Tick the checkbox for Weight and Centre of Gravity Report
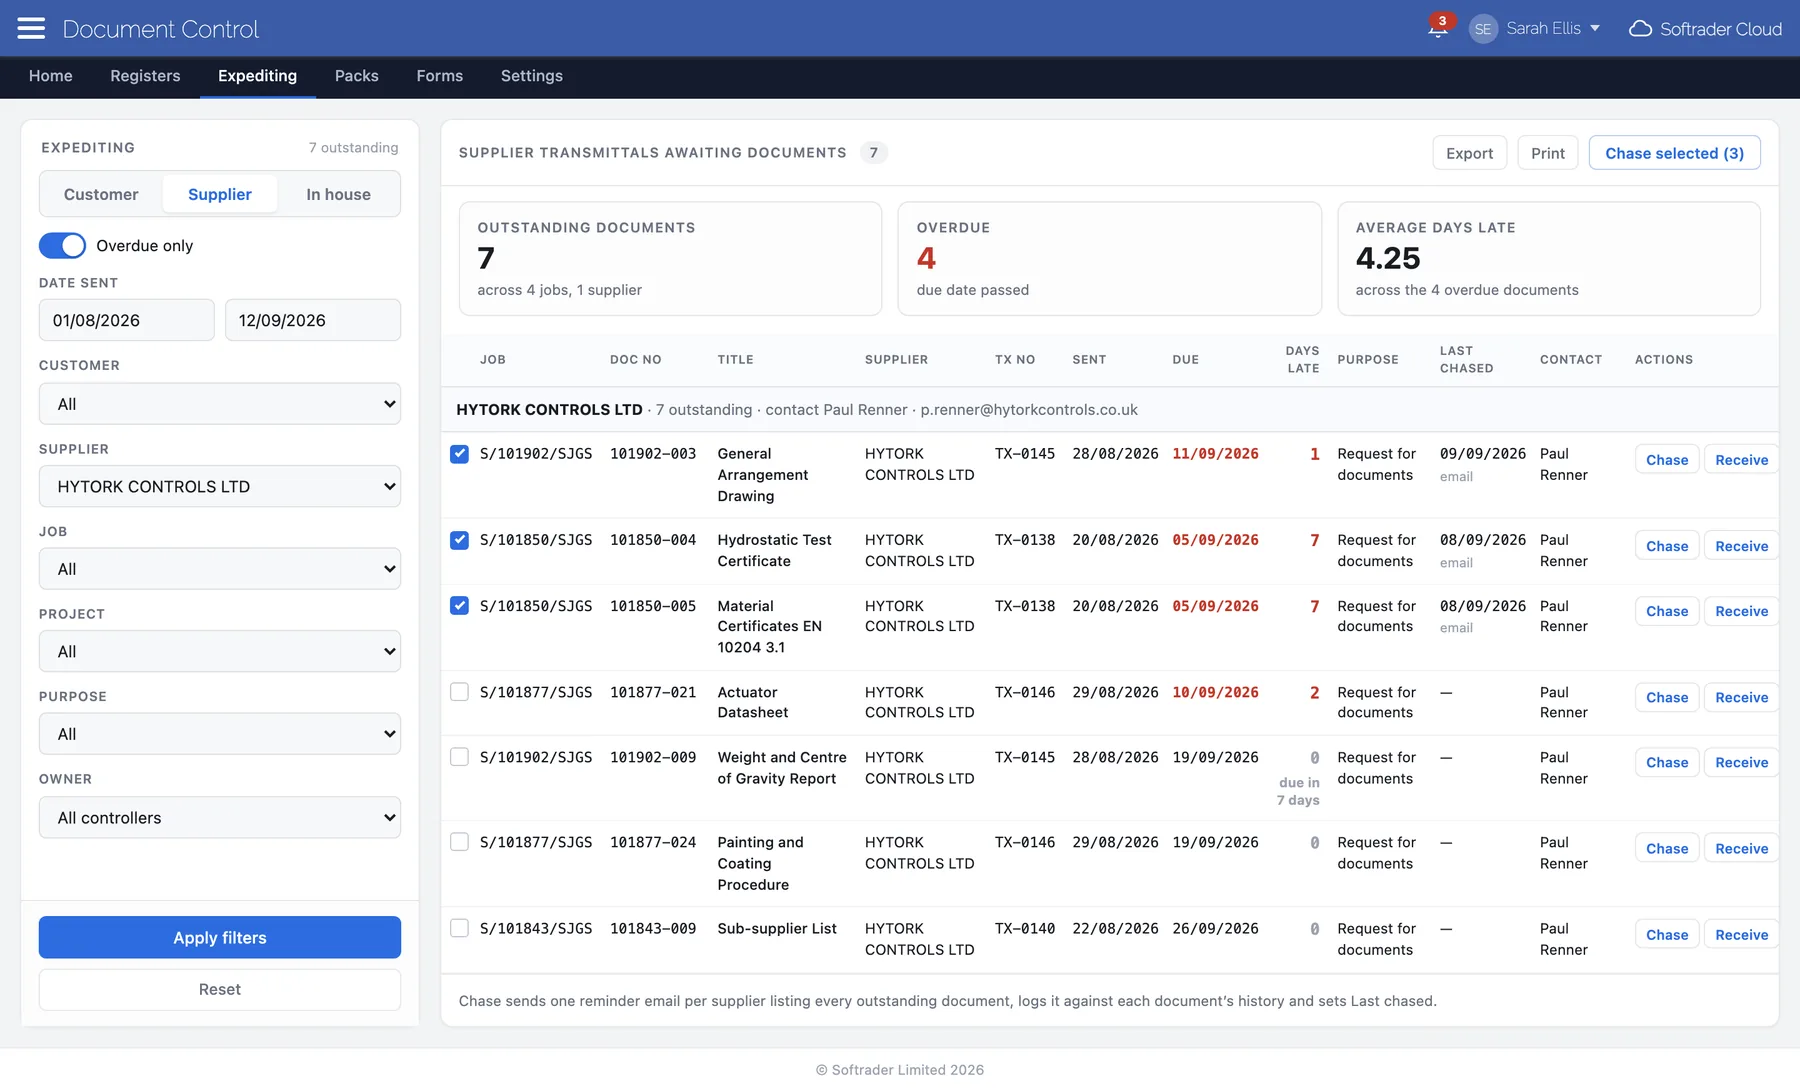Viewport: 1800px width, 1091px height. [459, 757]
